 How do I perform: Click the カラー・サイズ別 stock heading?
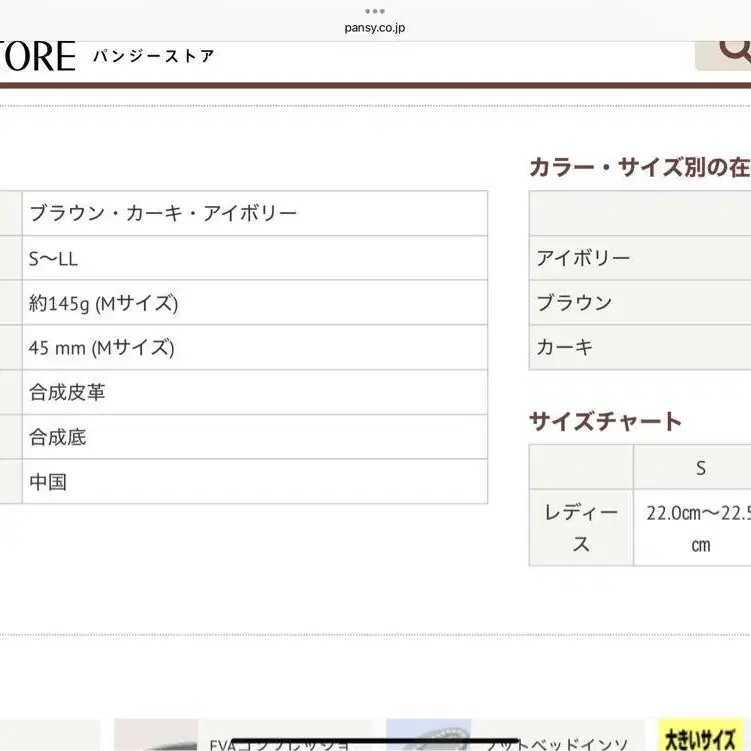coord(640,168)
